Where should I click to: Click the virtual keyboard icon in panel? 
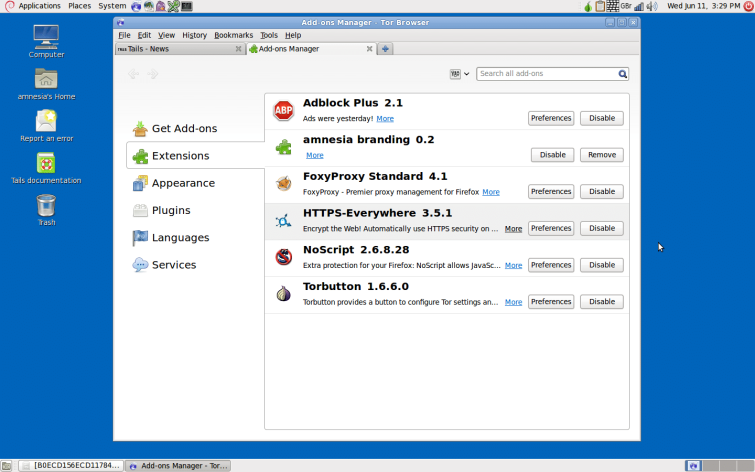pyautogui.click(x=612, y=6)
